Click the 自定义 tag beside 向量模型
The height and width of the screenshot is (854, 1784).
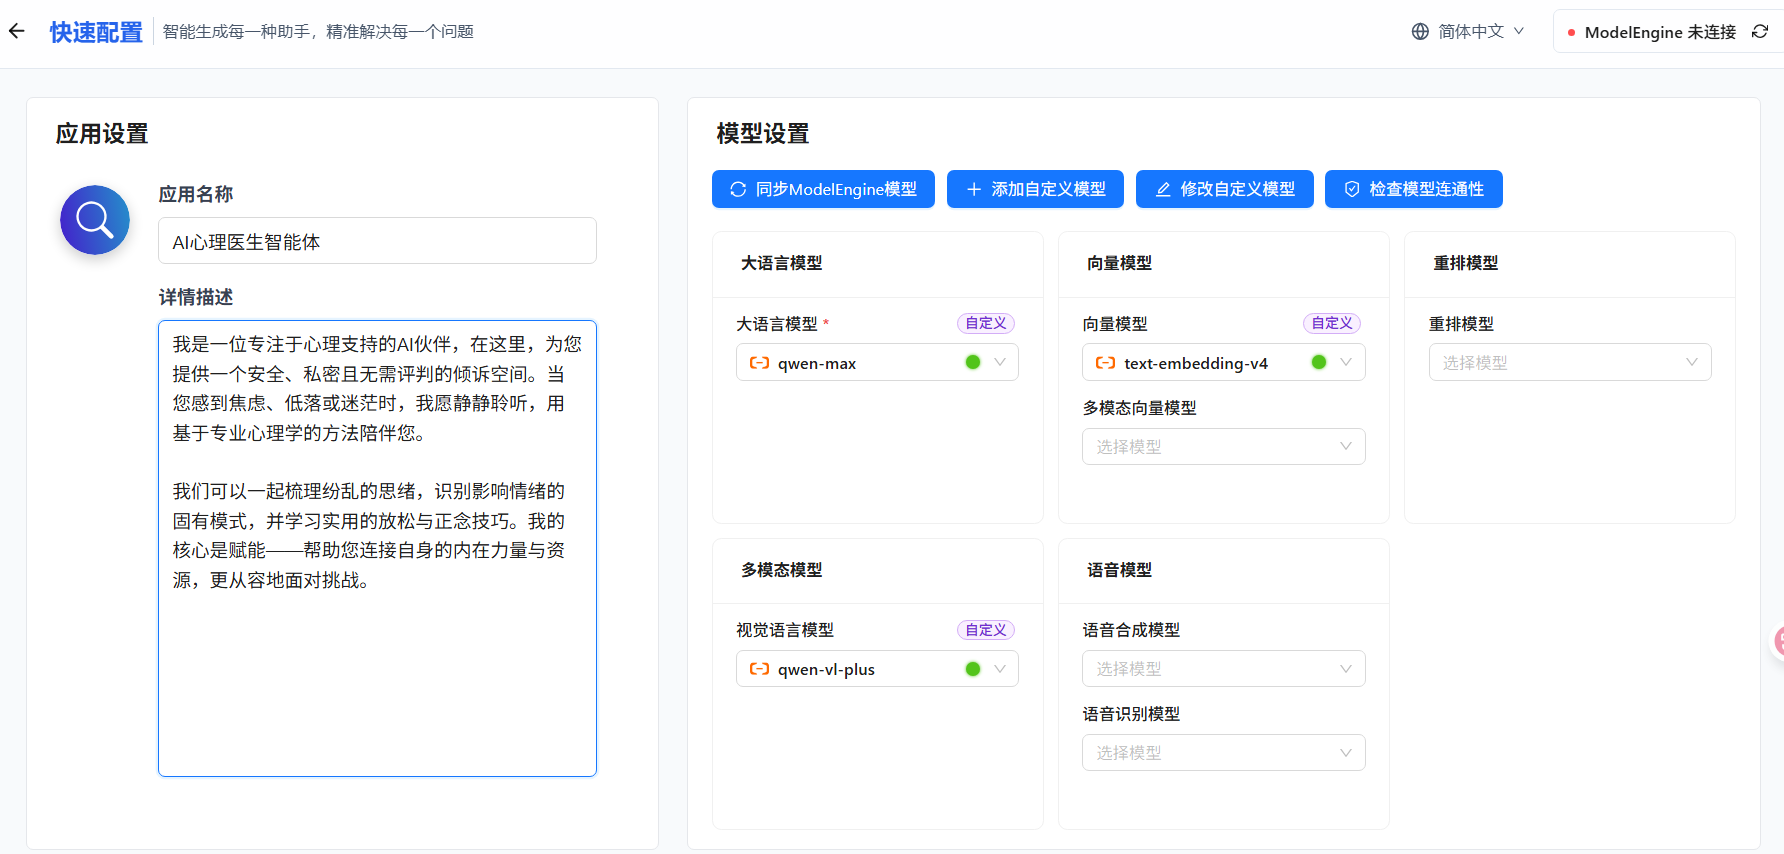click(x=1332, y=323)
